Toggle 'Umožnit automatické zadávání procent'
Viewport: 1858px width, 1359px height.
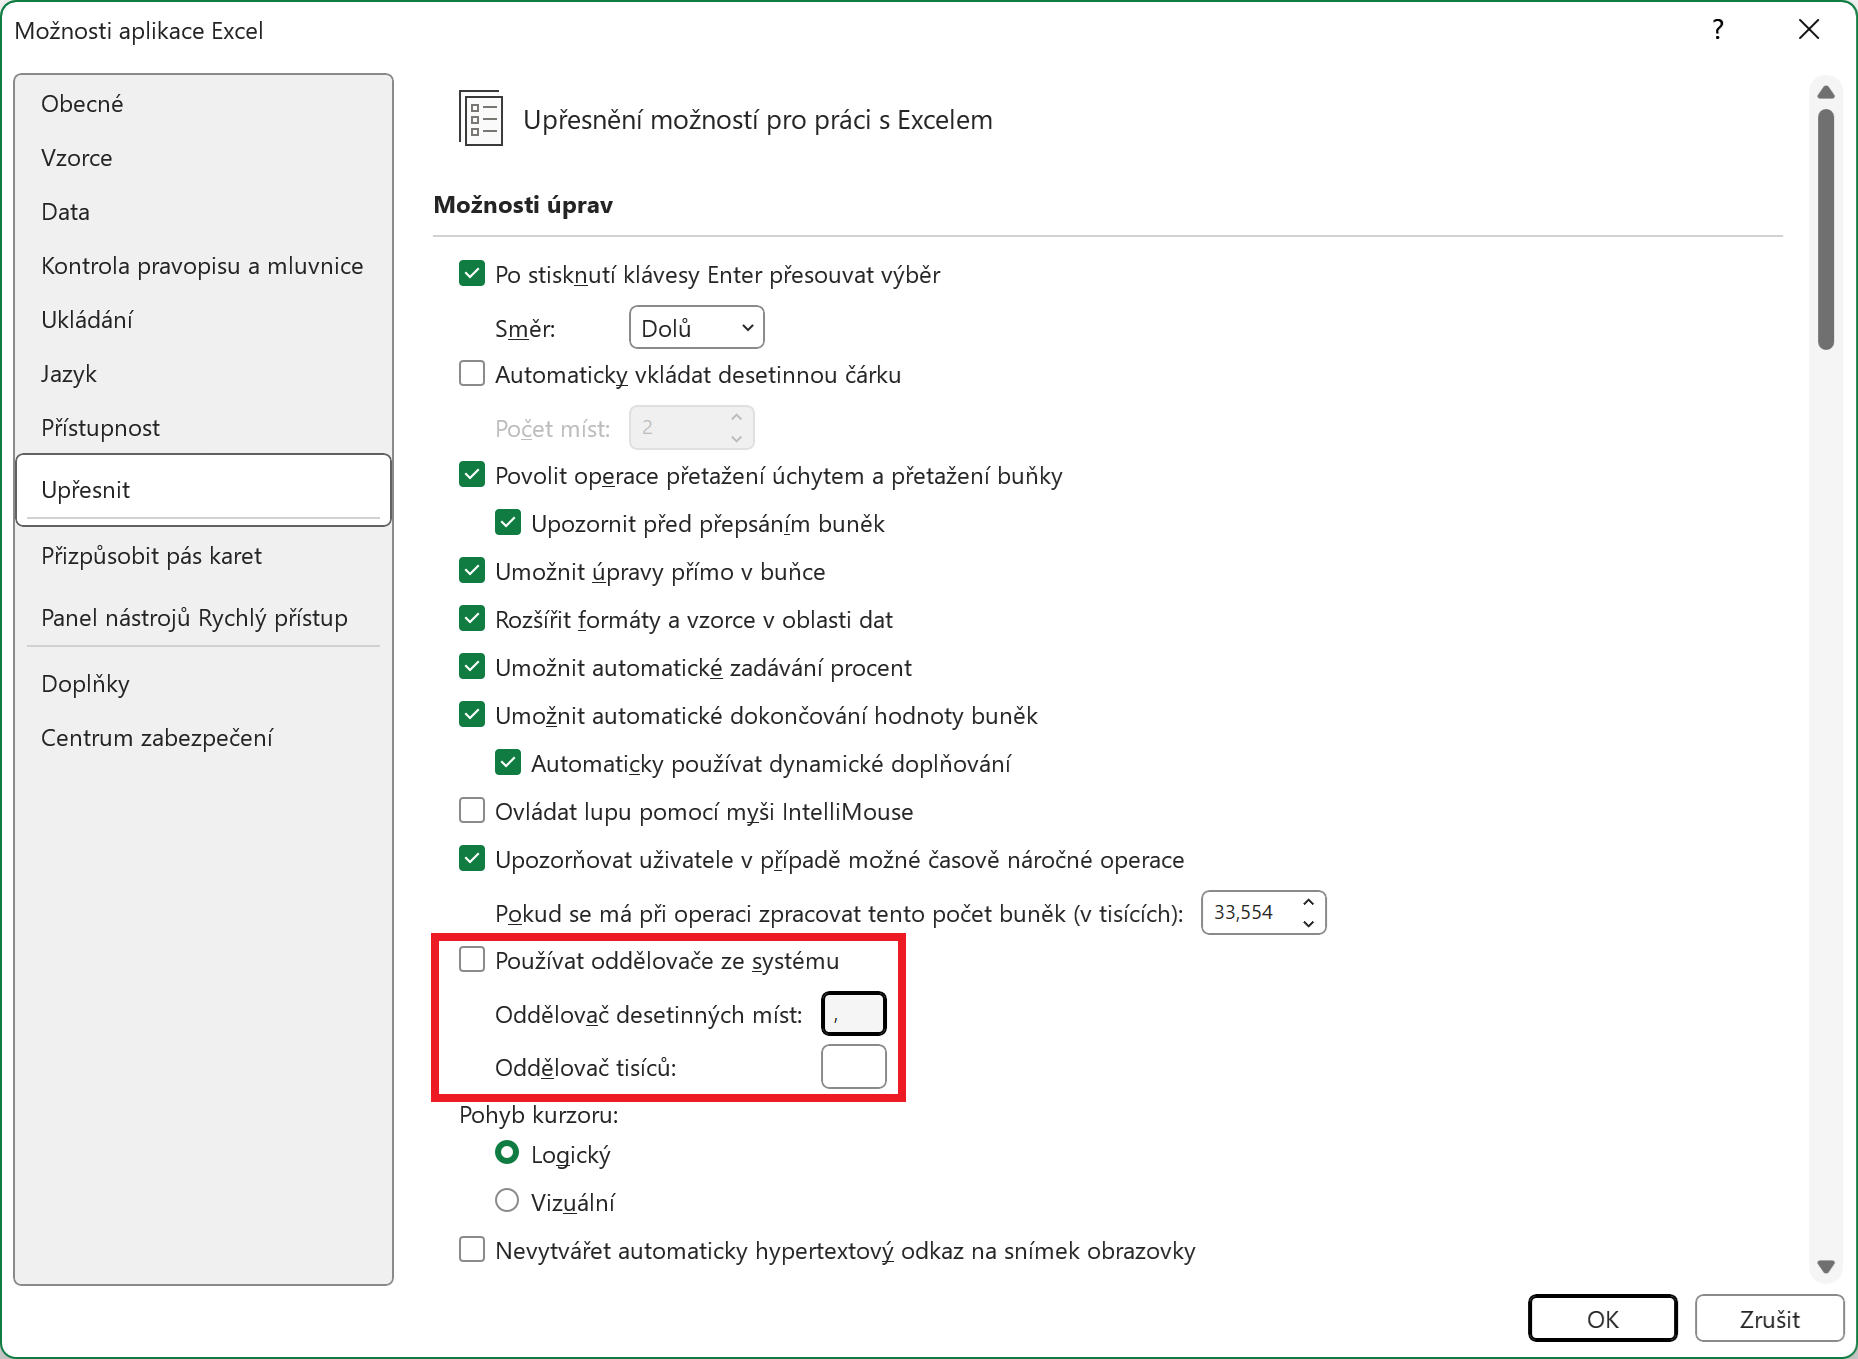472,667
